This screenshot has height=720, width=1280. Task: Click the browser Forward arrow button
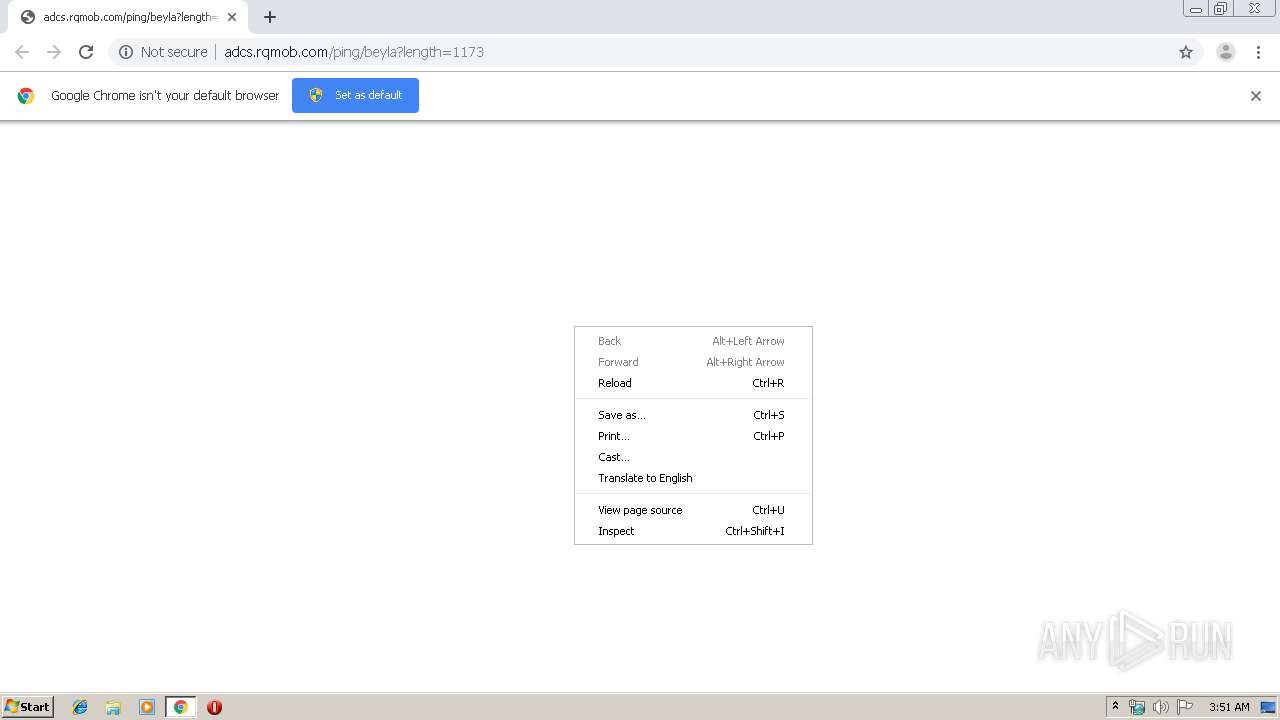click(x=54, y=52)
